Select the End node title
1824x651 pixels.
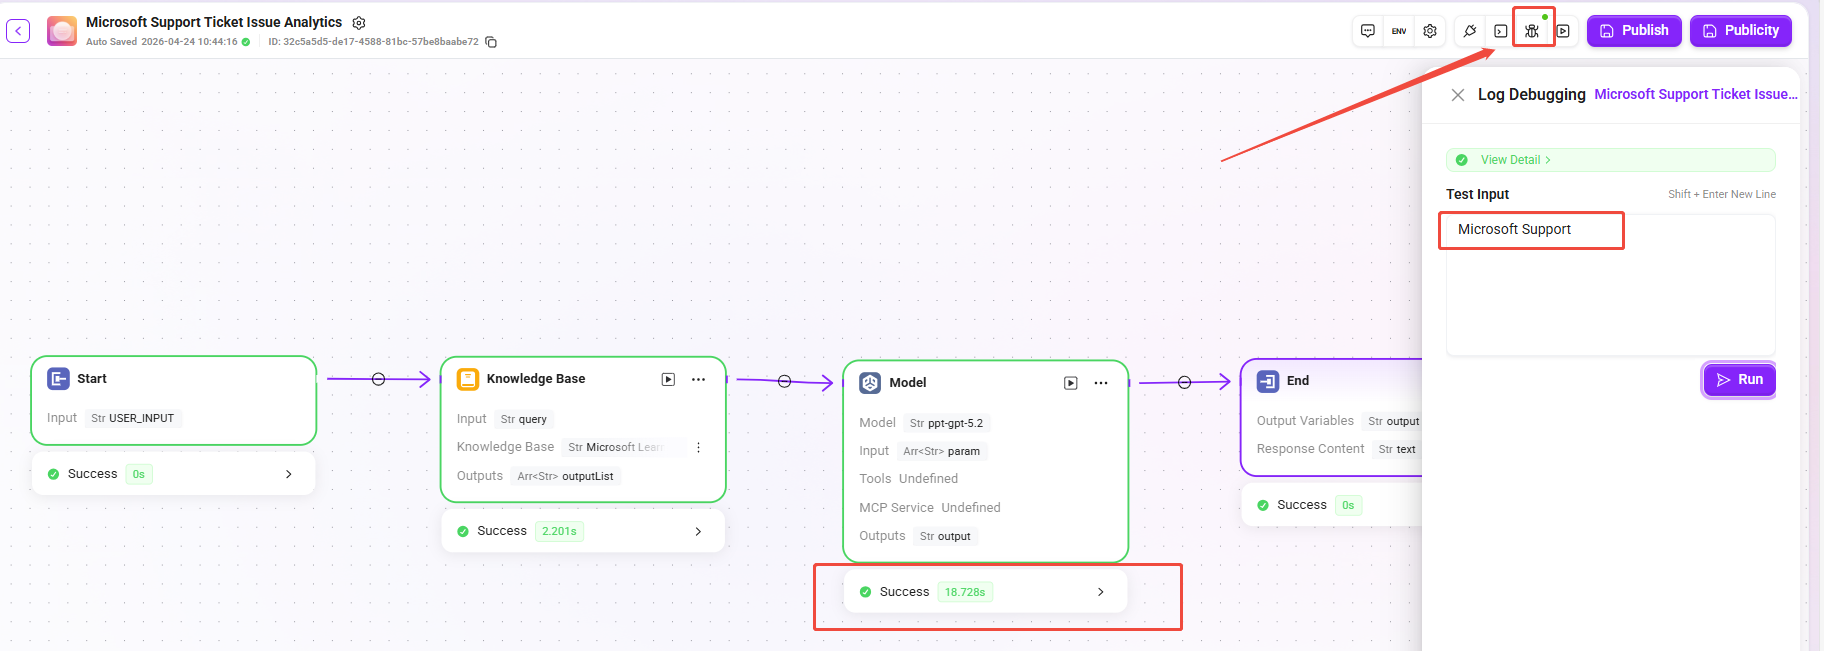coord(1298,381)
